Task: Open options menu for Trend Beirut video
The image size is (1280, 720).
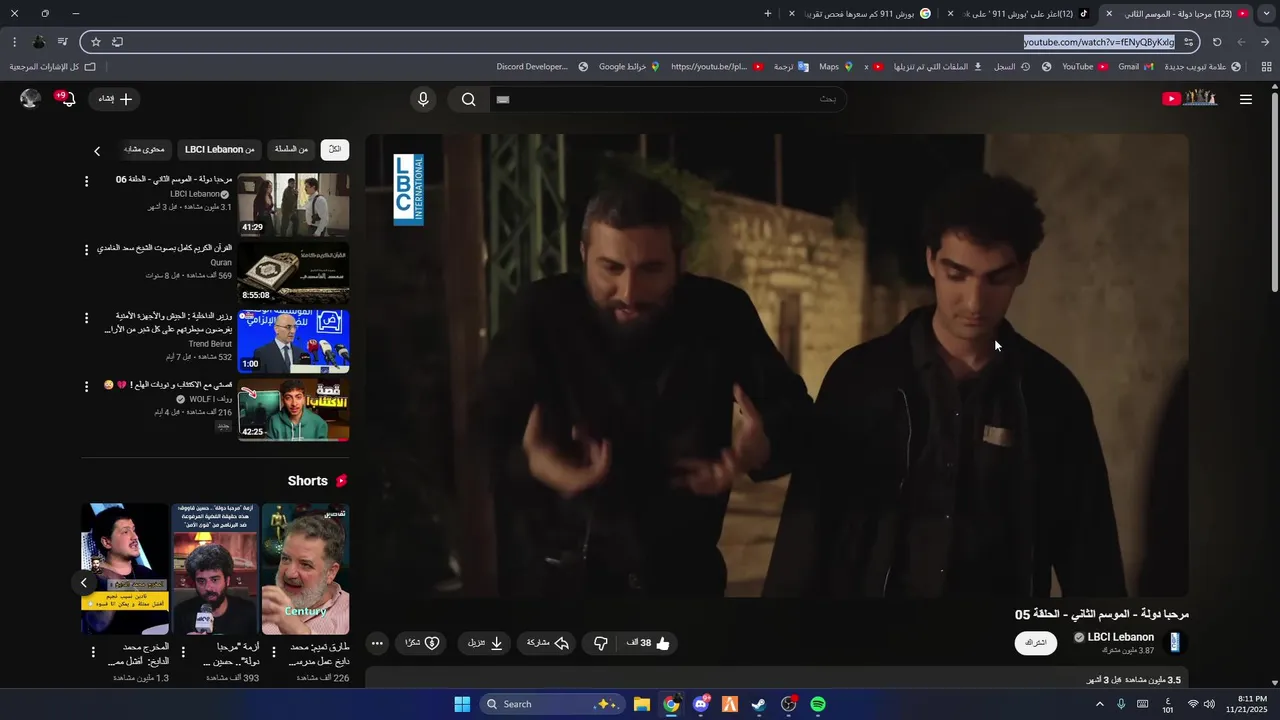Action: 86,317
